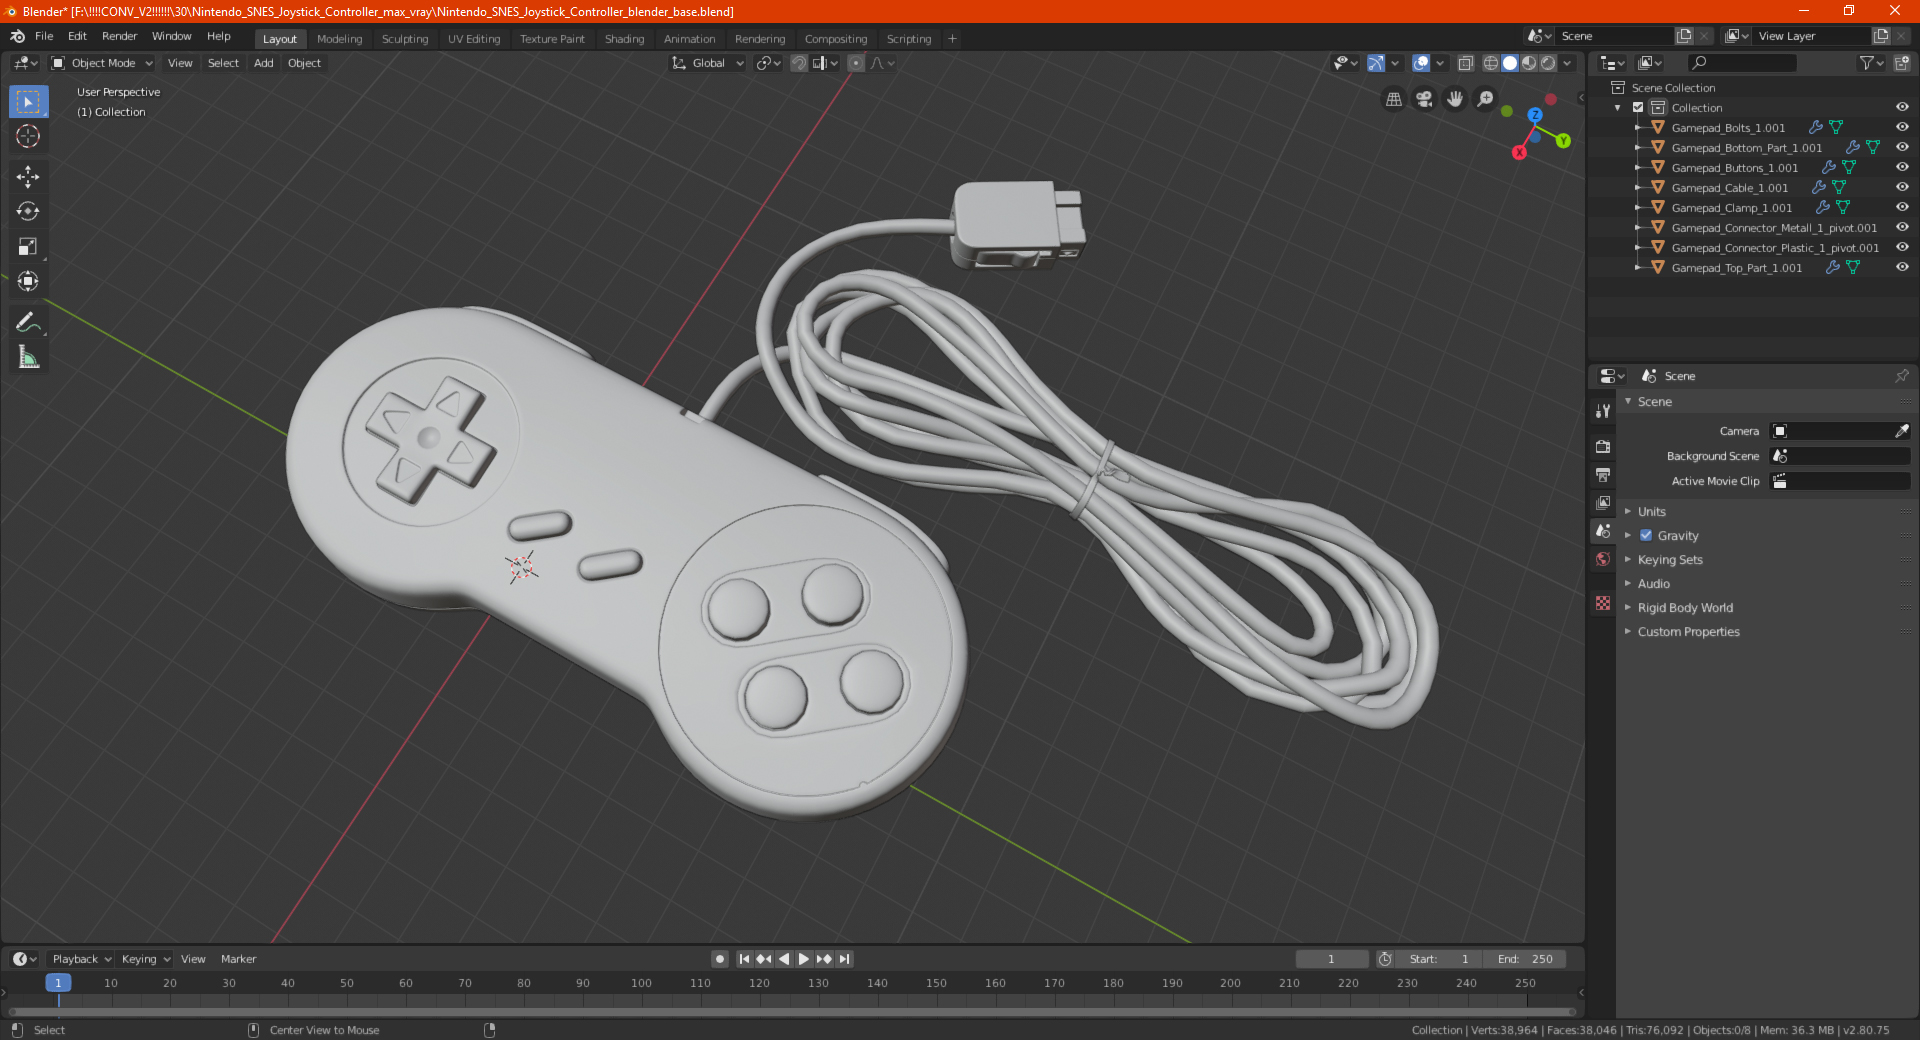Hide Gamepad_Top_Part_1.001 visibility eye
The image size is (1920, 1040).
(x=1902, y=267)
